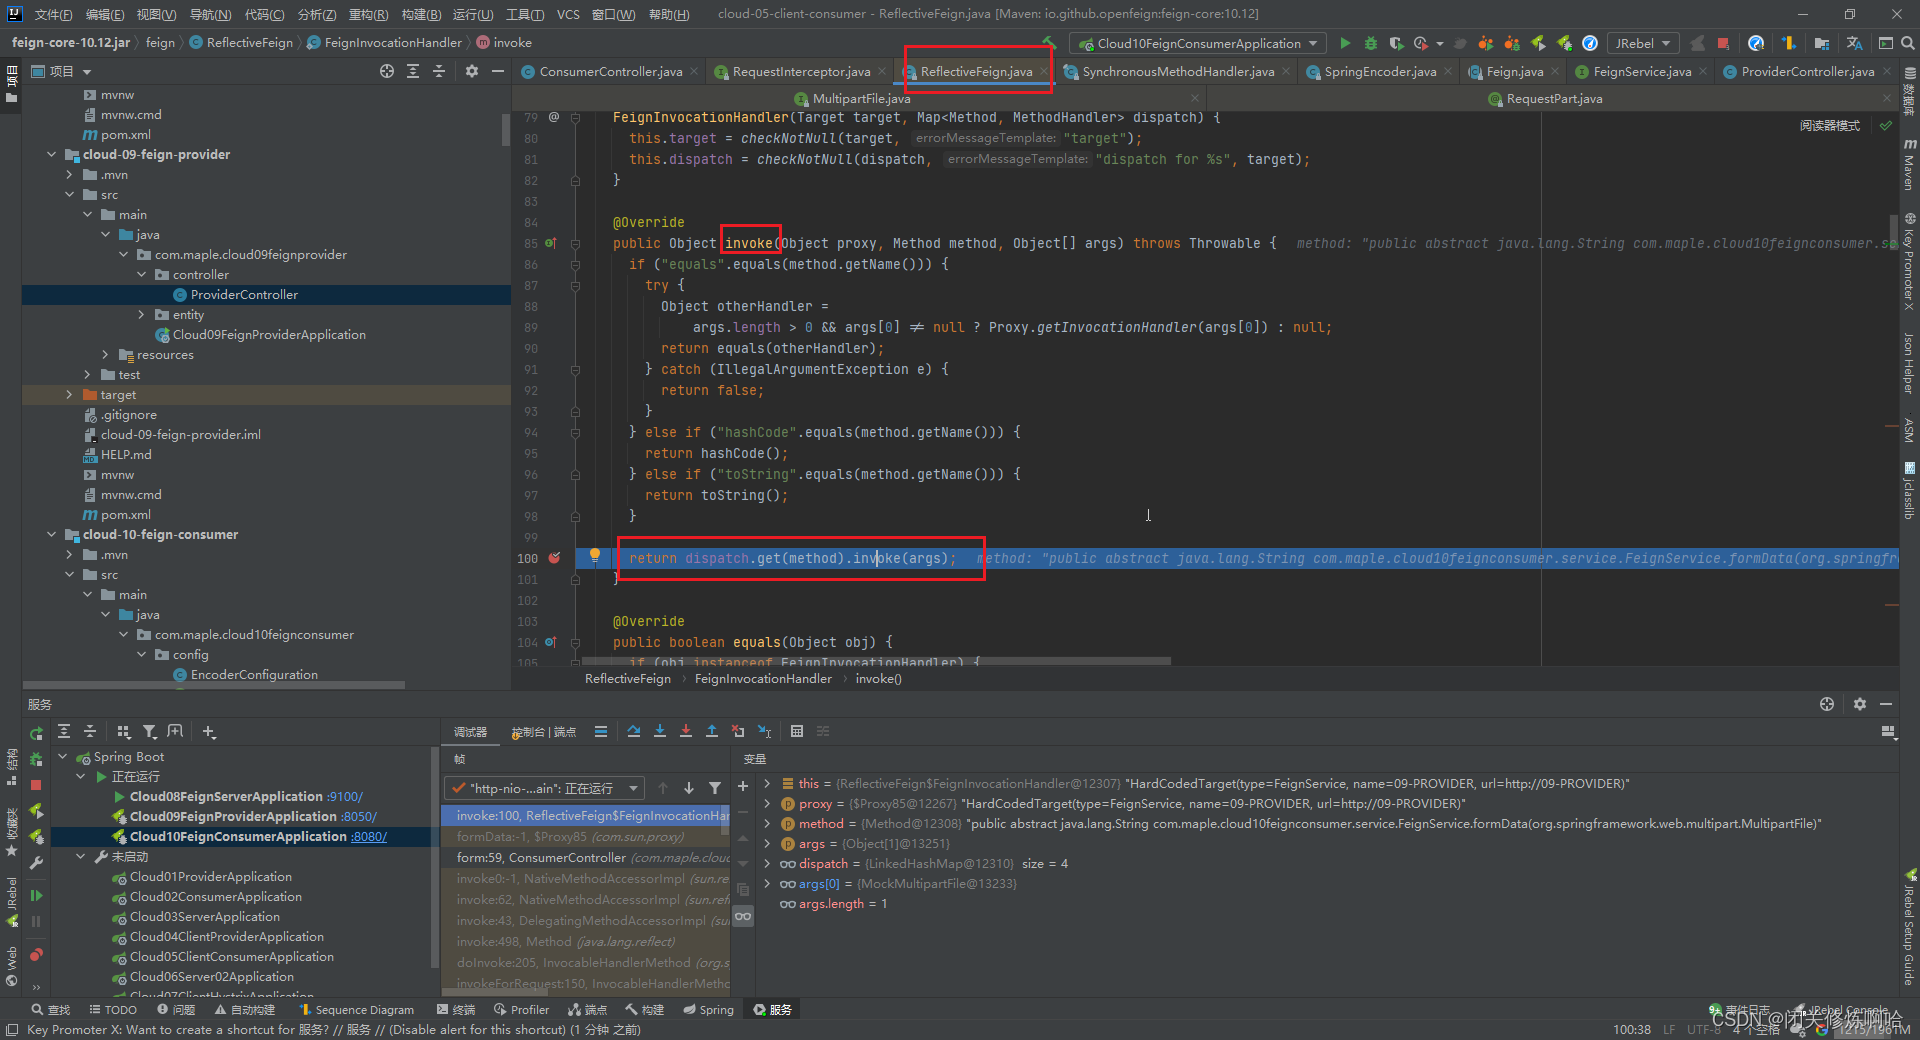Select frame "form:59, ConsumerController" in stack
Viewport: 1920px width, 1040px height.
point(586,858)
